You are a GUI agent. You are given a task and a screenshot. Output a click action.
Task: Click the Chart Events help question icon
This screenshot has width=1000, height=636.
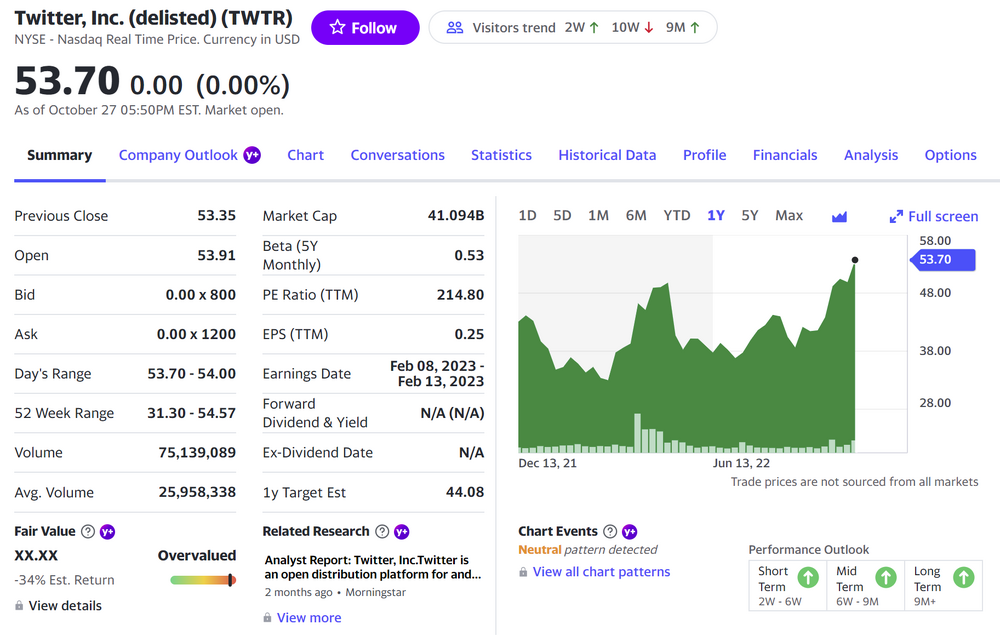click(x=610, y=532)
